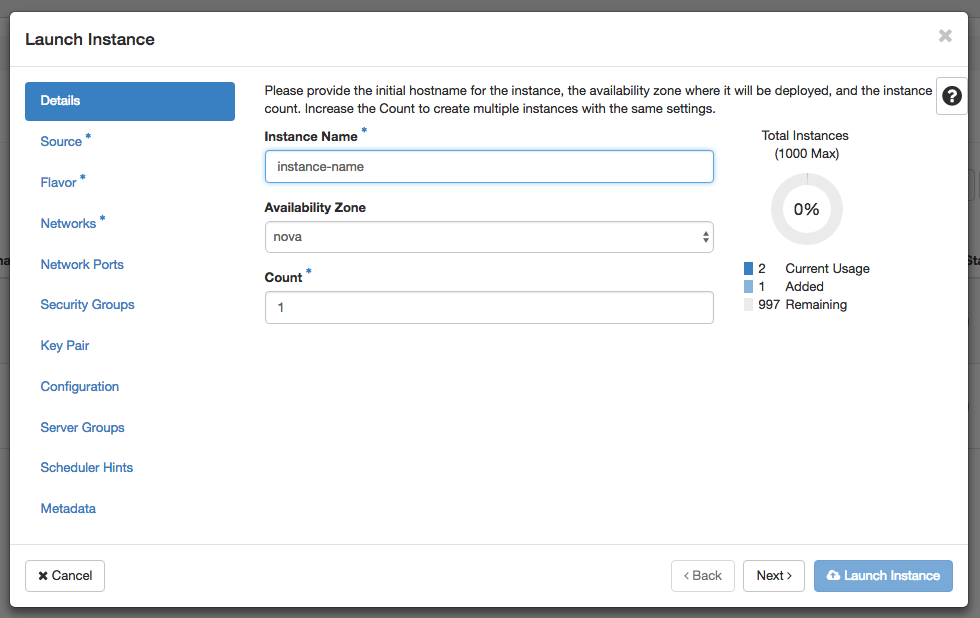
Task: Close the Launch Instance dialog
Action: 945,36
